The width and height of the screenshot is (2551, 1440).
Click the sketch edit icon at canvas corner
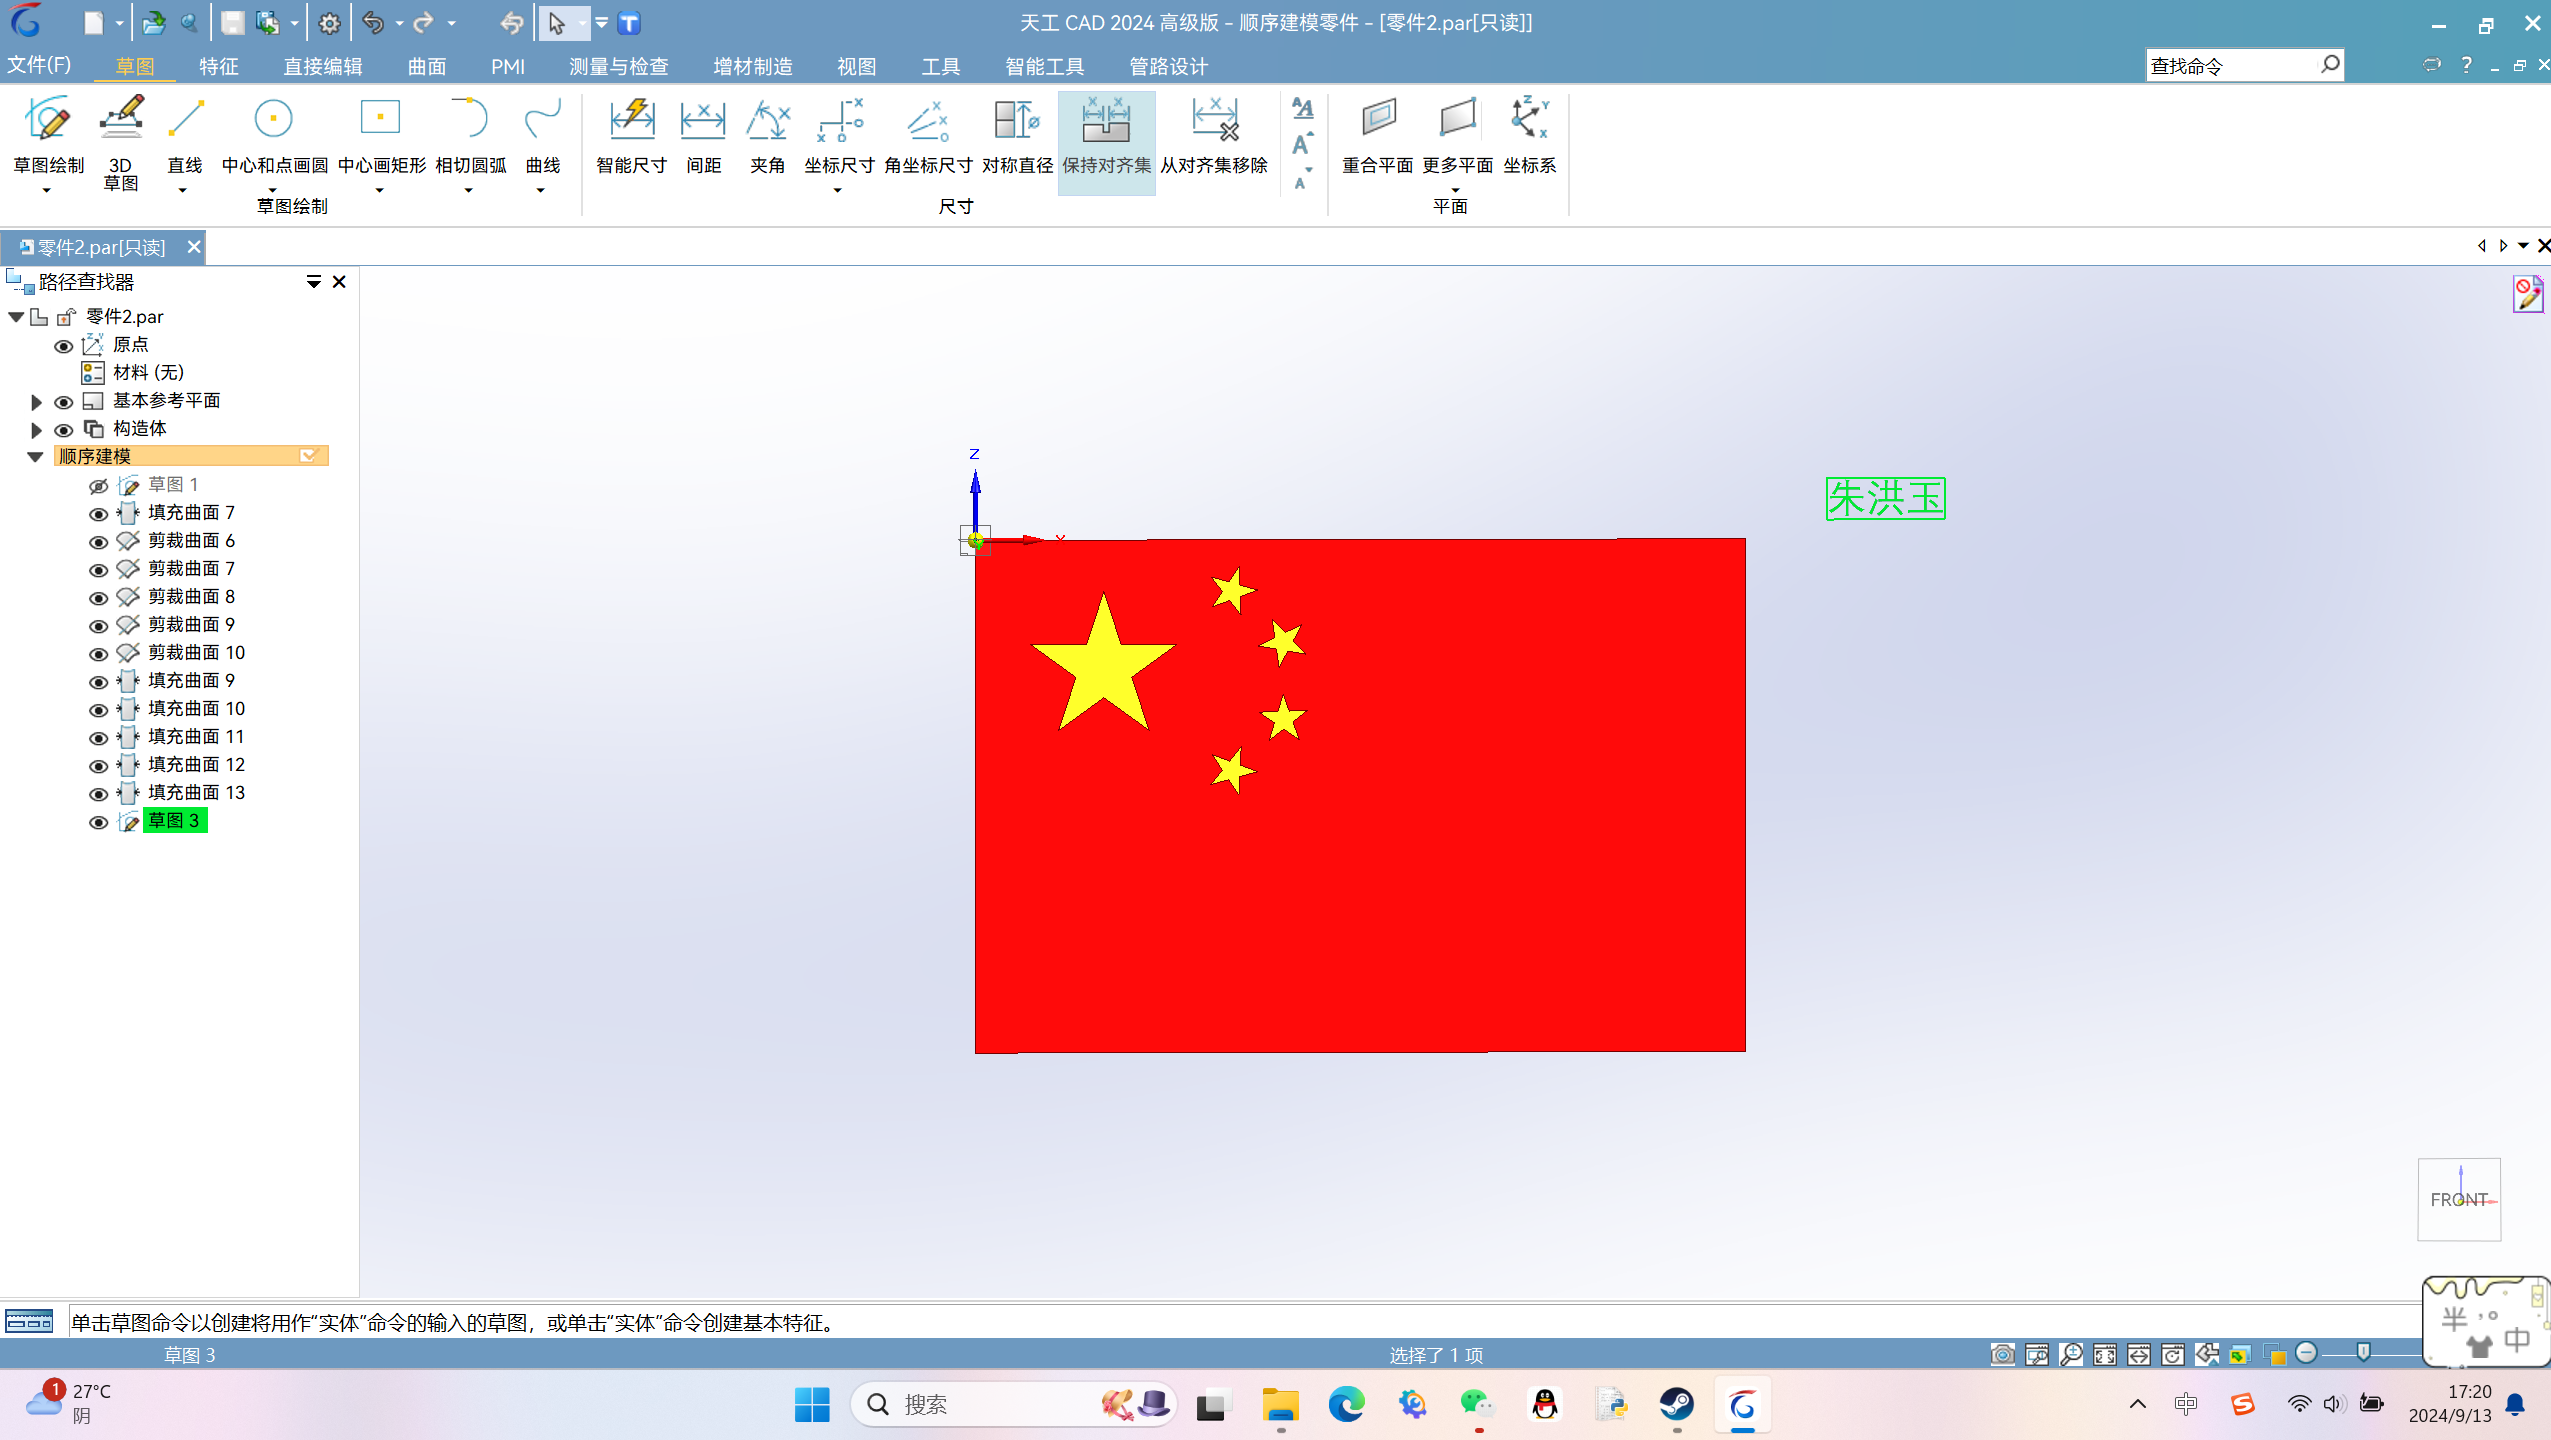tap(2527, 295)
